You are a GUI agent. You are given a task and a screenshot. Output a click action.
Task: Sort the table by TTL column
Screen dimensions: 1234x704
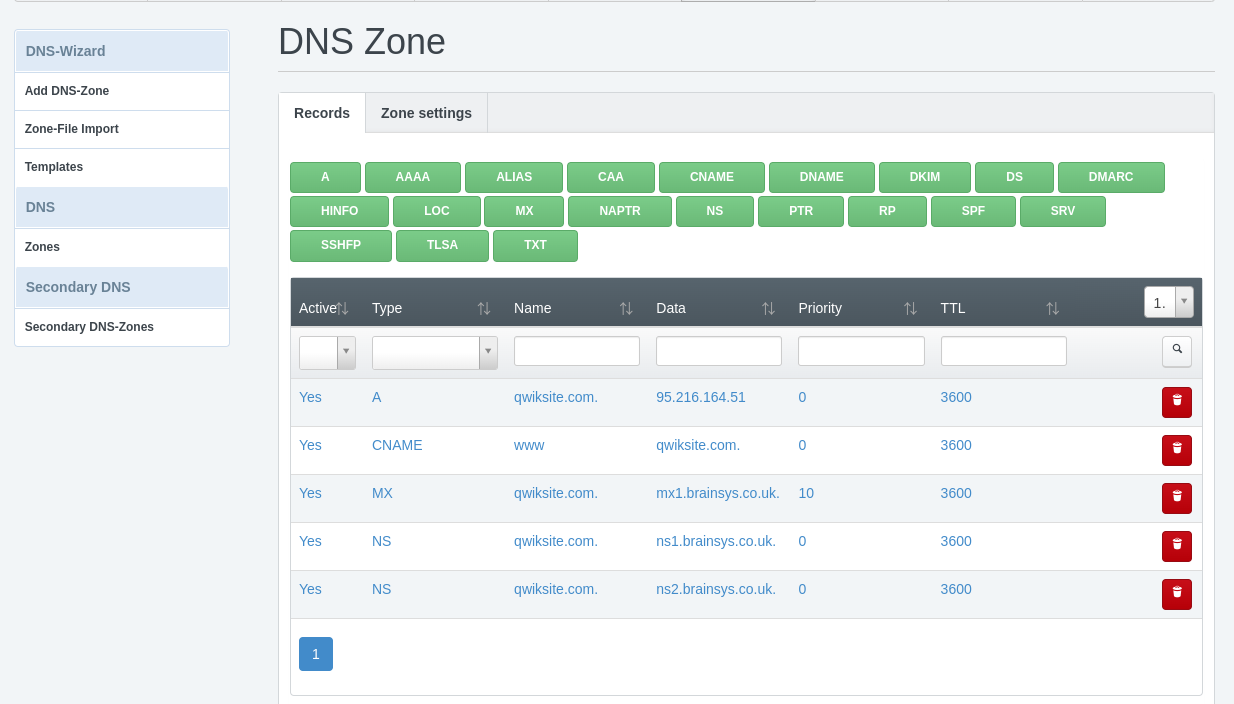pyautogui.click(x=1052, y=308)
